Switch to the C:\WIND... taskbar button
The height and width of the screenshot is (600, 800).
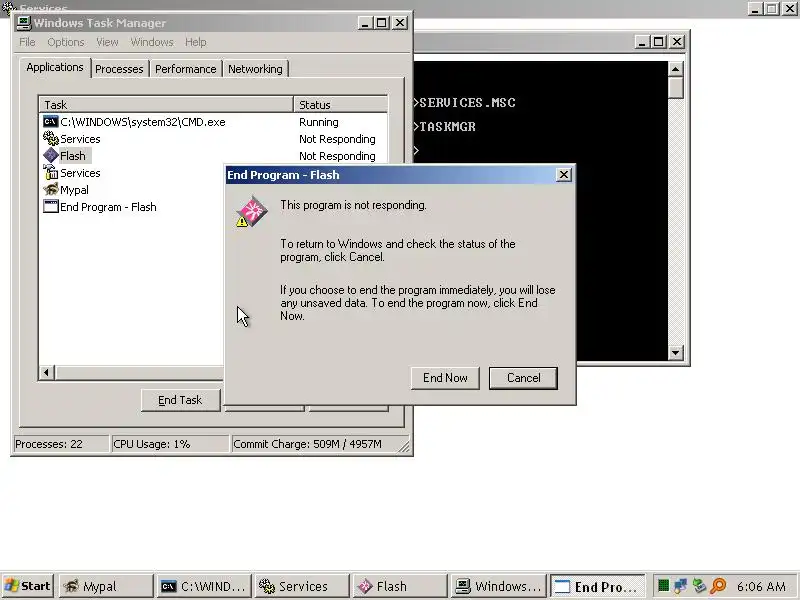click(x=204, y=586)
